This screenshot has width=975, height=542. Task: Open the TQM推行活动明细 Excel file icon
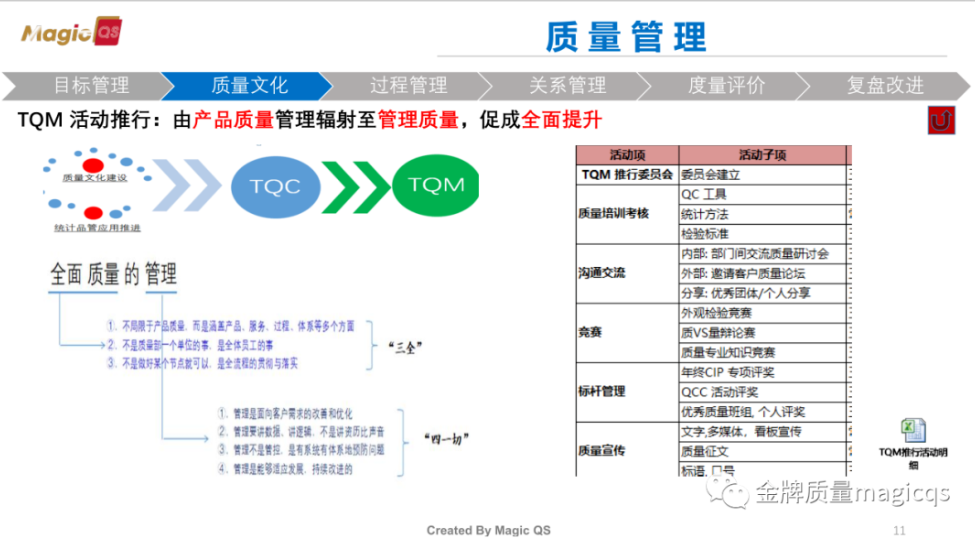coord(913,444)
